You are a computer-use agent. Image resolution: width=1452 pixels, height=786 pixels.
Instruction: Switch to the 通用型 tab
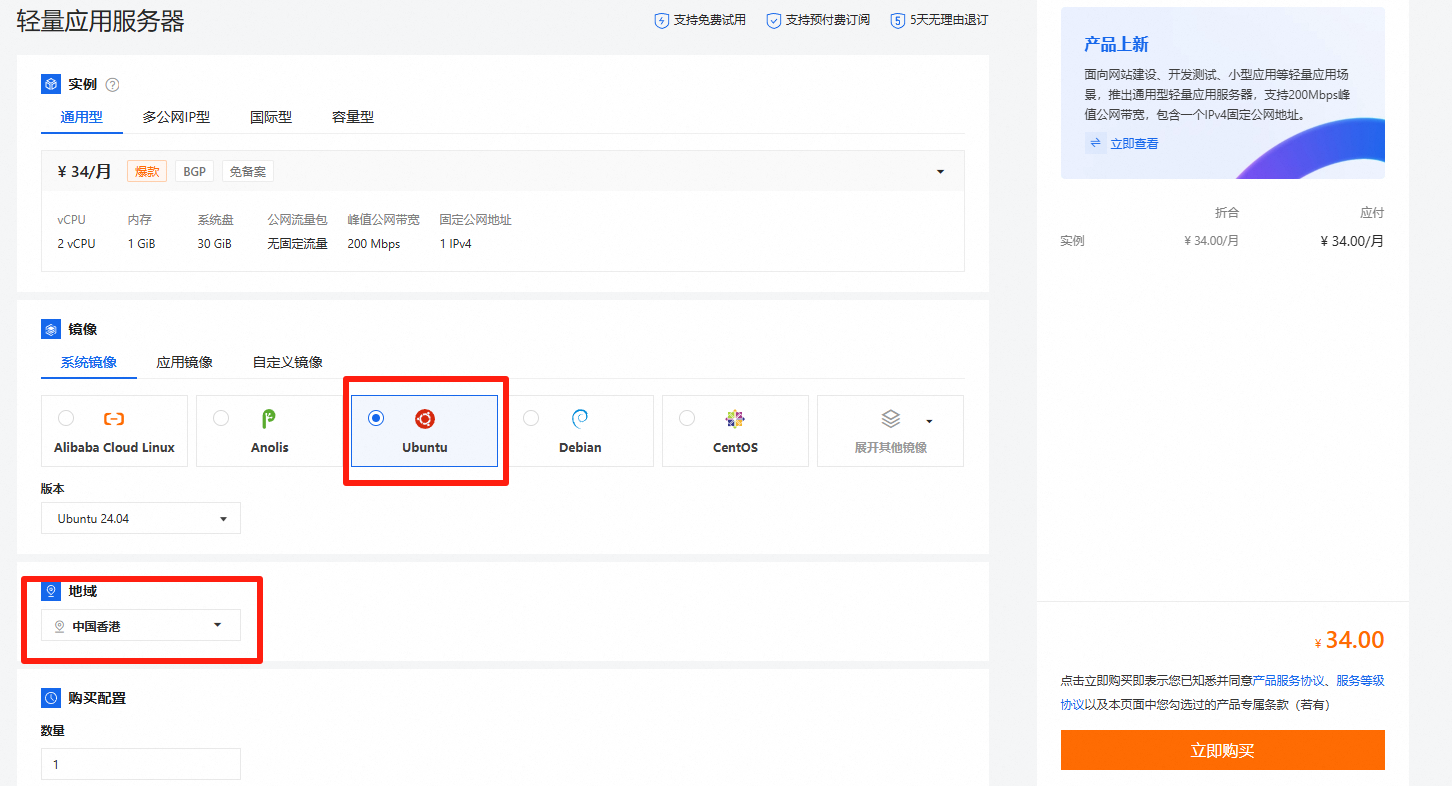click(x=82, y=117)
